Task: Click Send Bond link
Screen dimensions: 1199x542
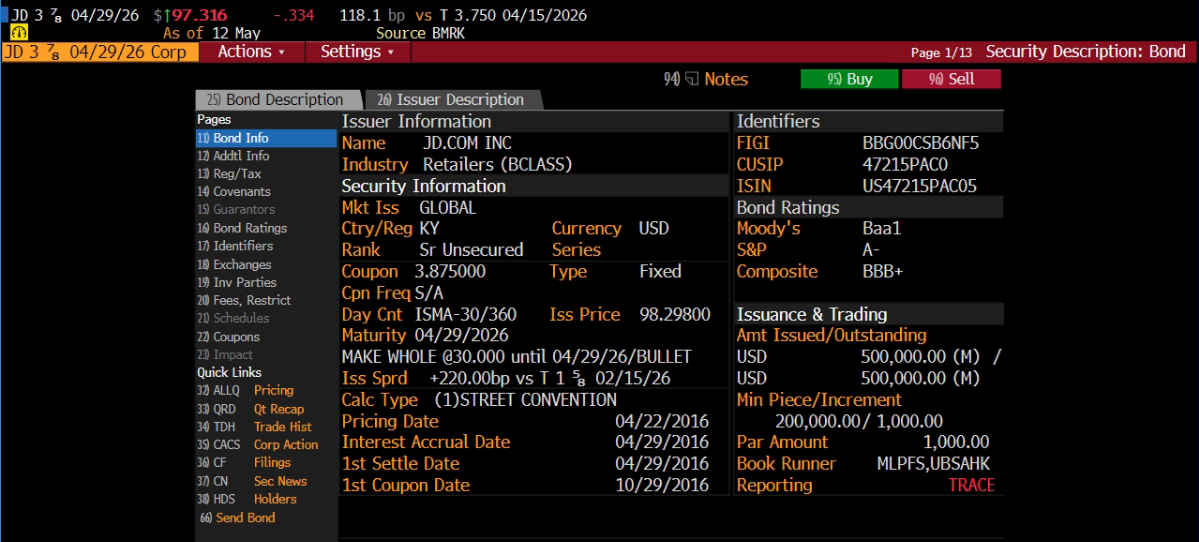Action: tap(238, 518)
